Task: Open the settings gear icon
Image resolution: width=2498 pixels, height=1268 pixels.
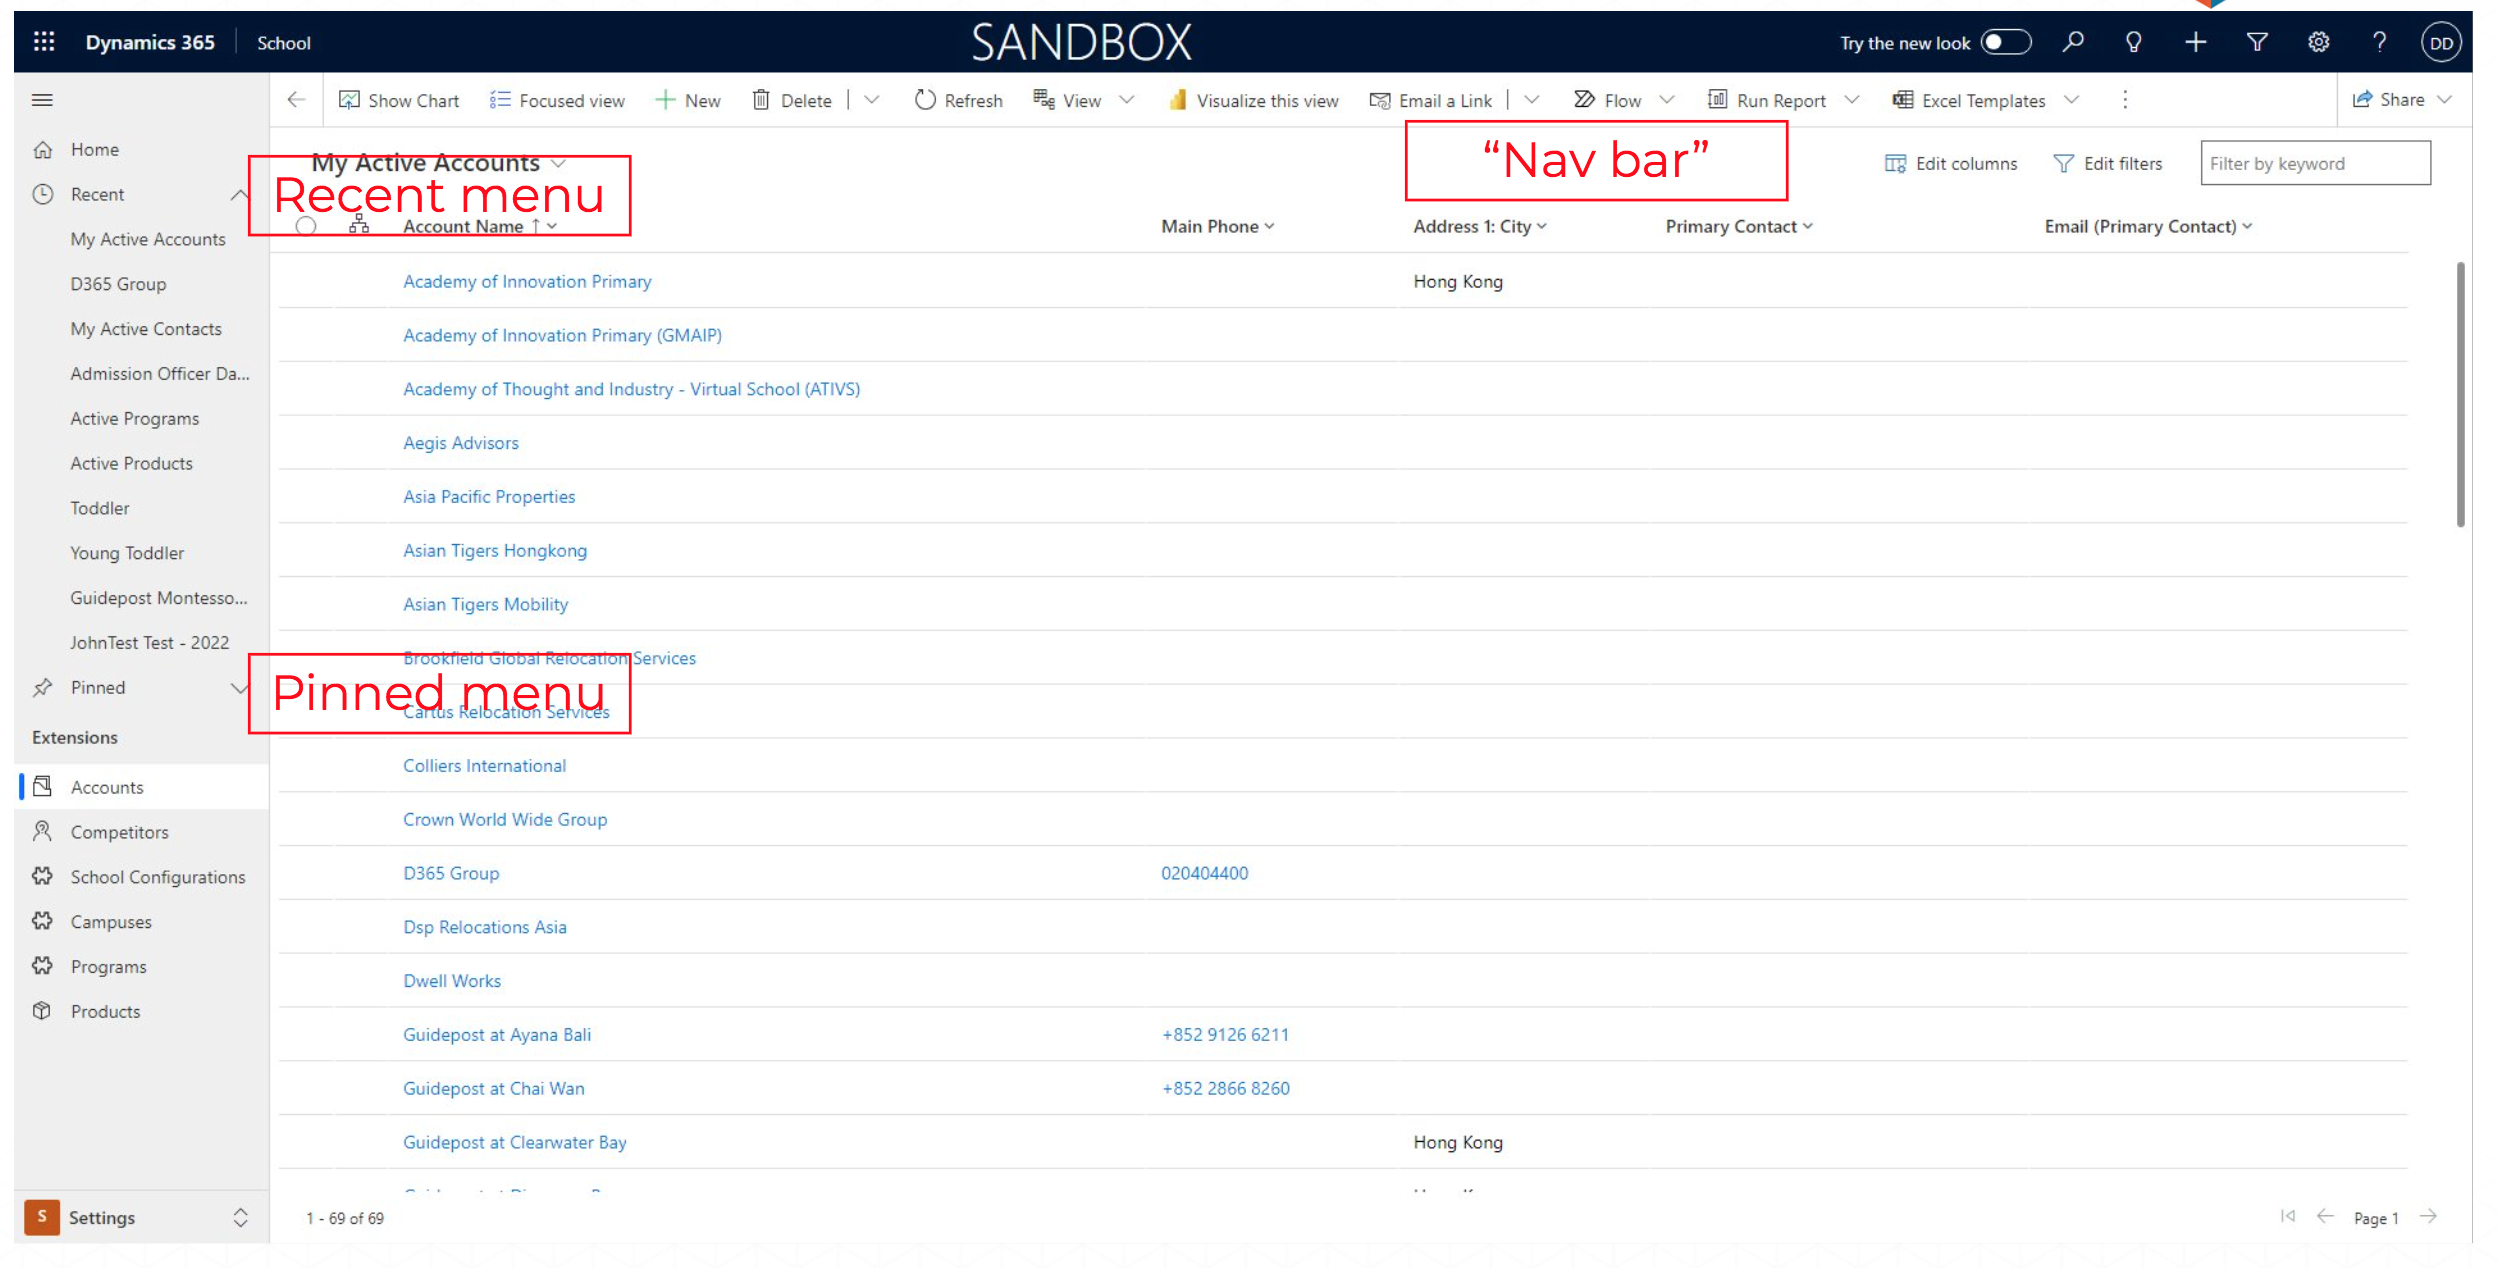Action: pos(2318,42)
